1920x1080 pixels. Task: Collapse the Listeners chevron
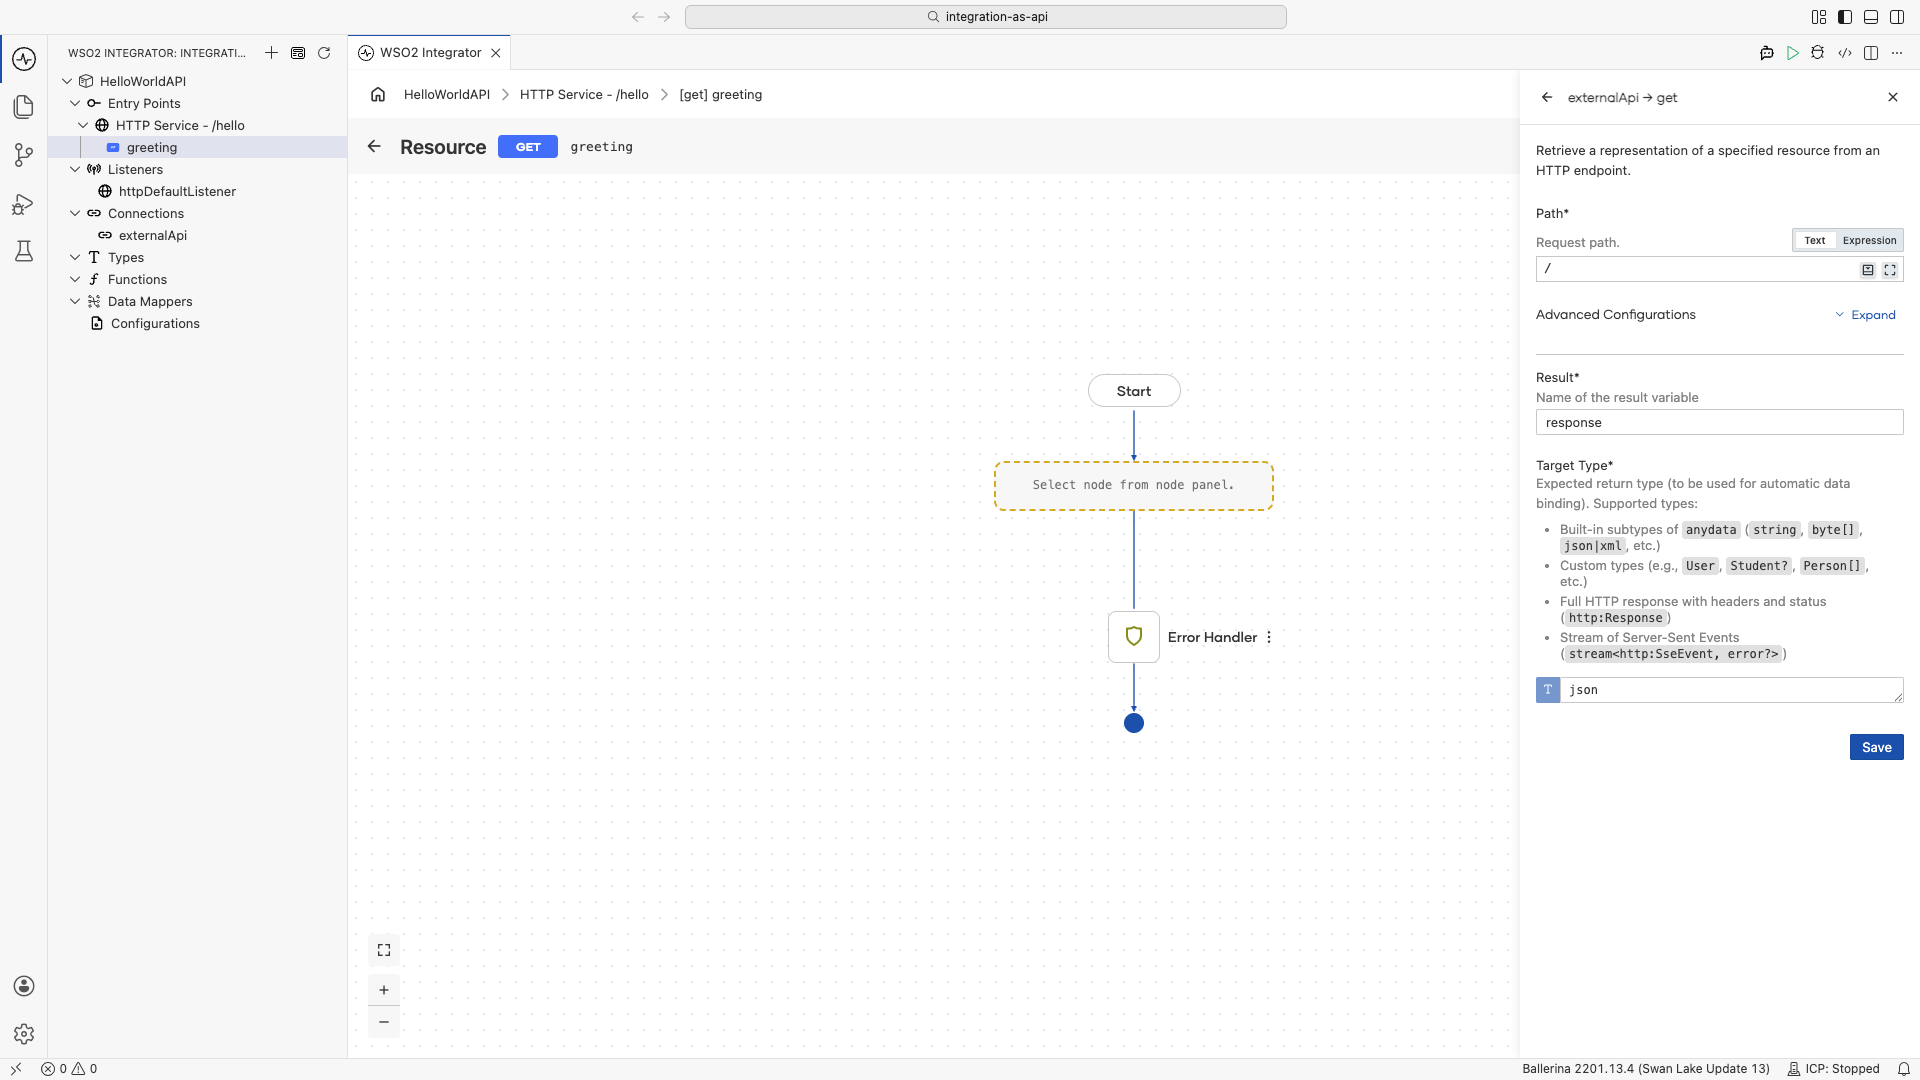click(x=75, y=169)
